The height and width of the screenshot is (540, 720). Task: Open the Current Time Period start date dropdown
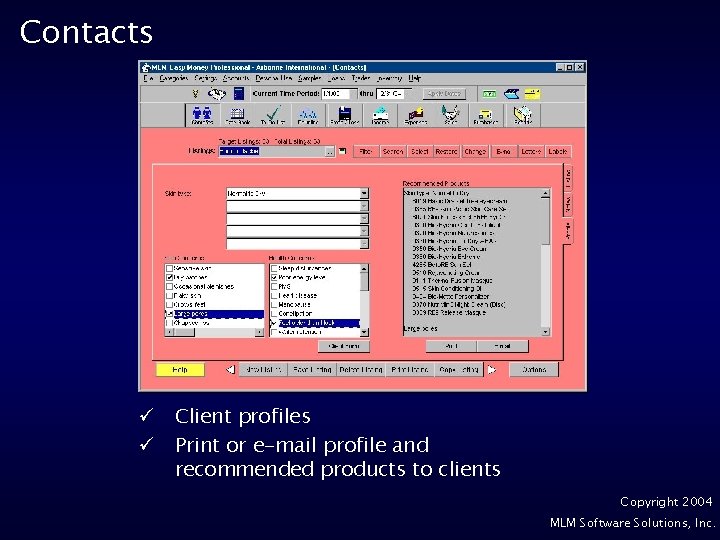click(x=353, y=94)
